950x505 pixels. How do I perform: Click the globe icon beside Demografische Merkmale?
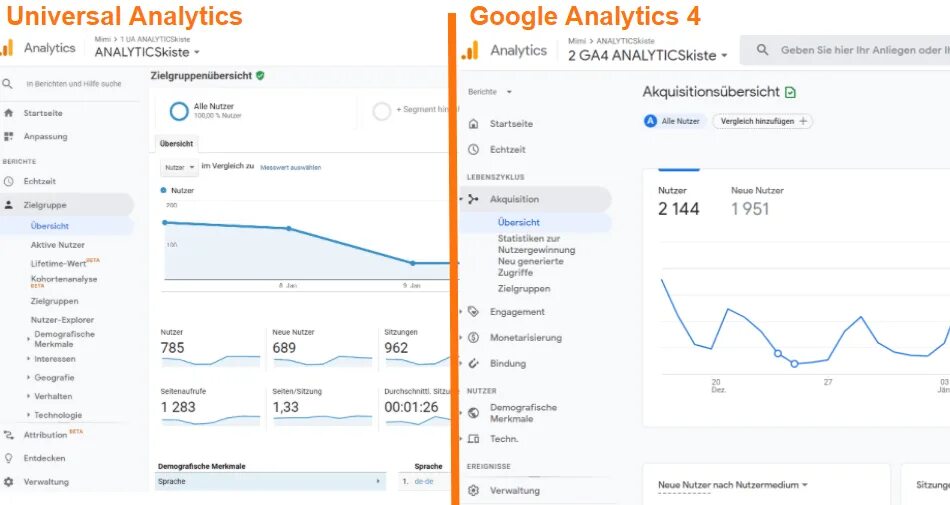point(474,413)
